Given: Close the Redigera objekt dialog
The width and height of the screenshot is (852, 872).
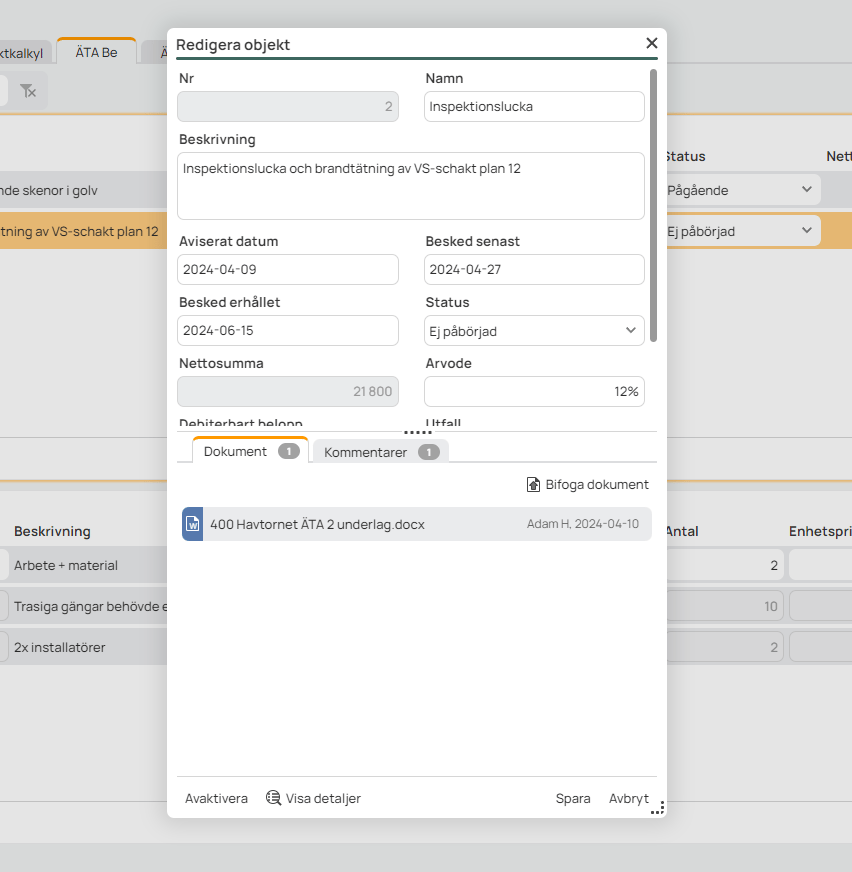Looking at the screenshot, I should (652, 43).
